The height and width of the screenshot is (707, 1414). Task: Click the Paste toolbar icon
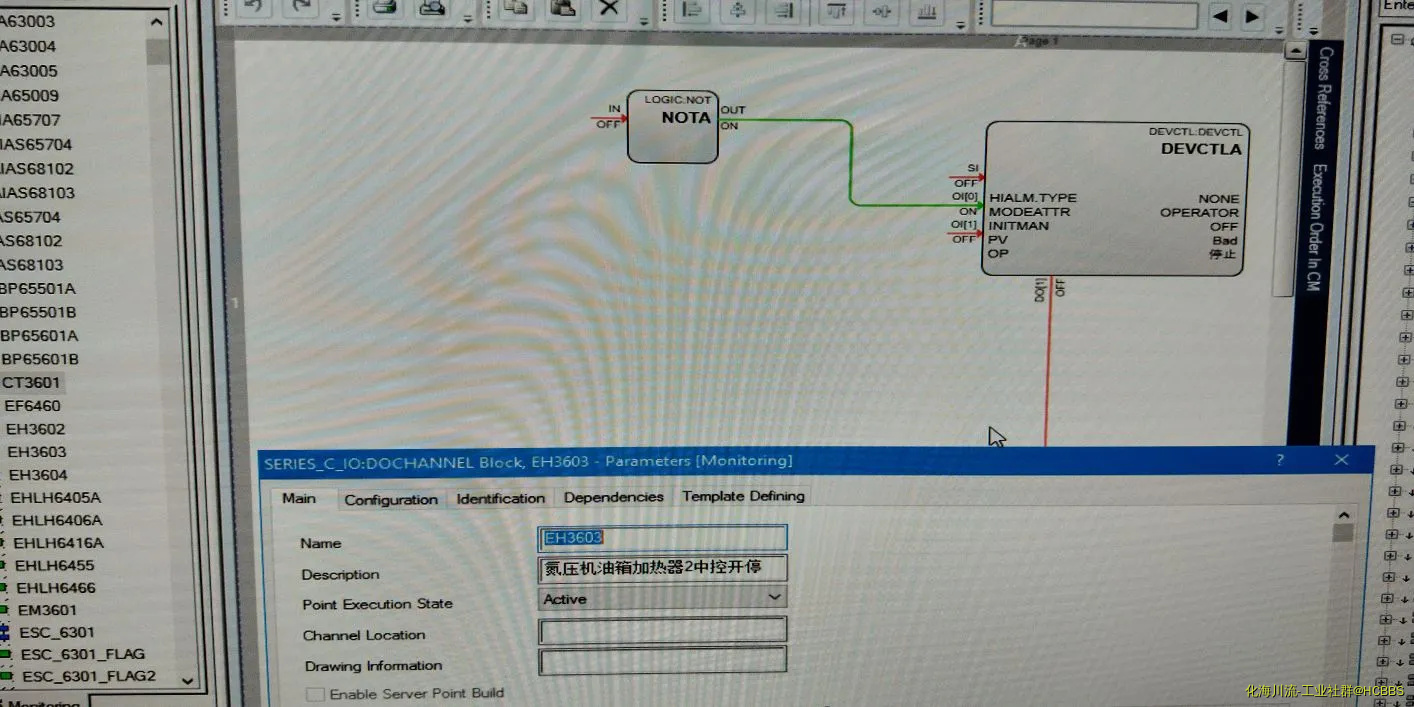(563, 8)
